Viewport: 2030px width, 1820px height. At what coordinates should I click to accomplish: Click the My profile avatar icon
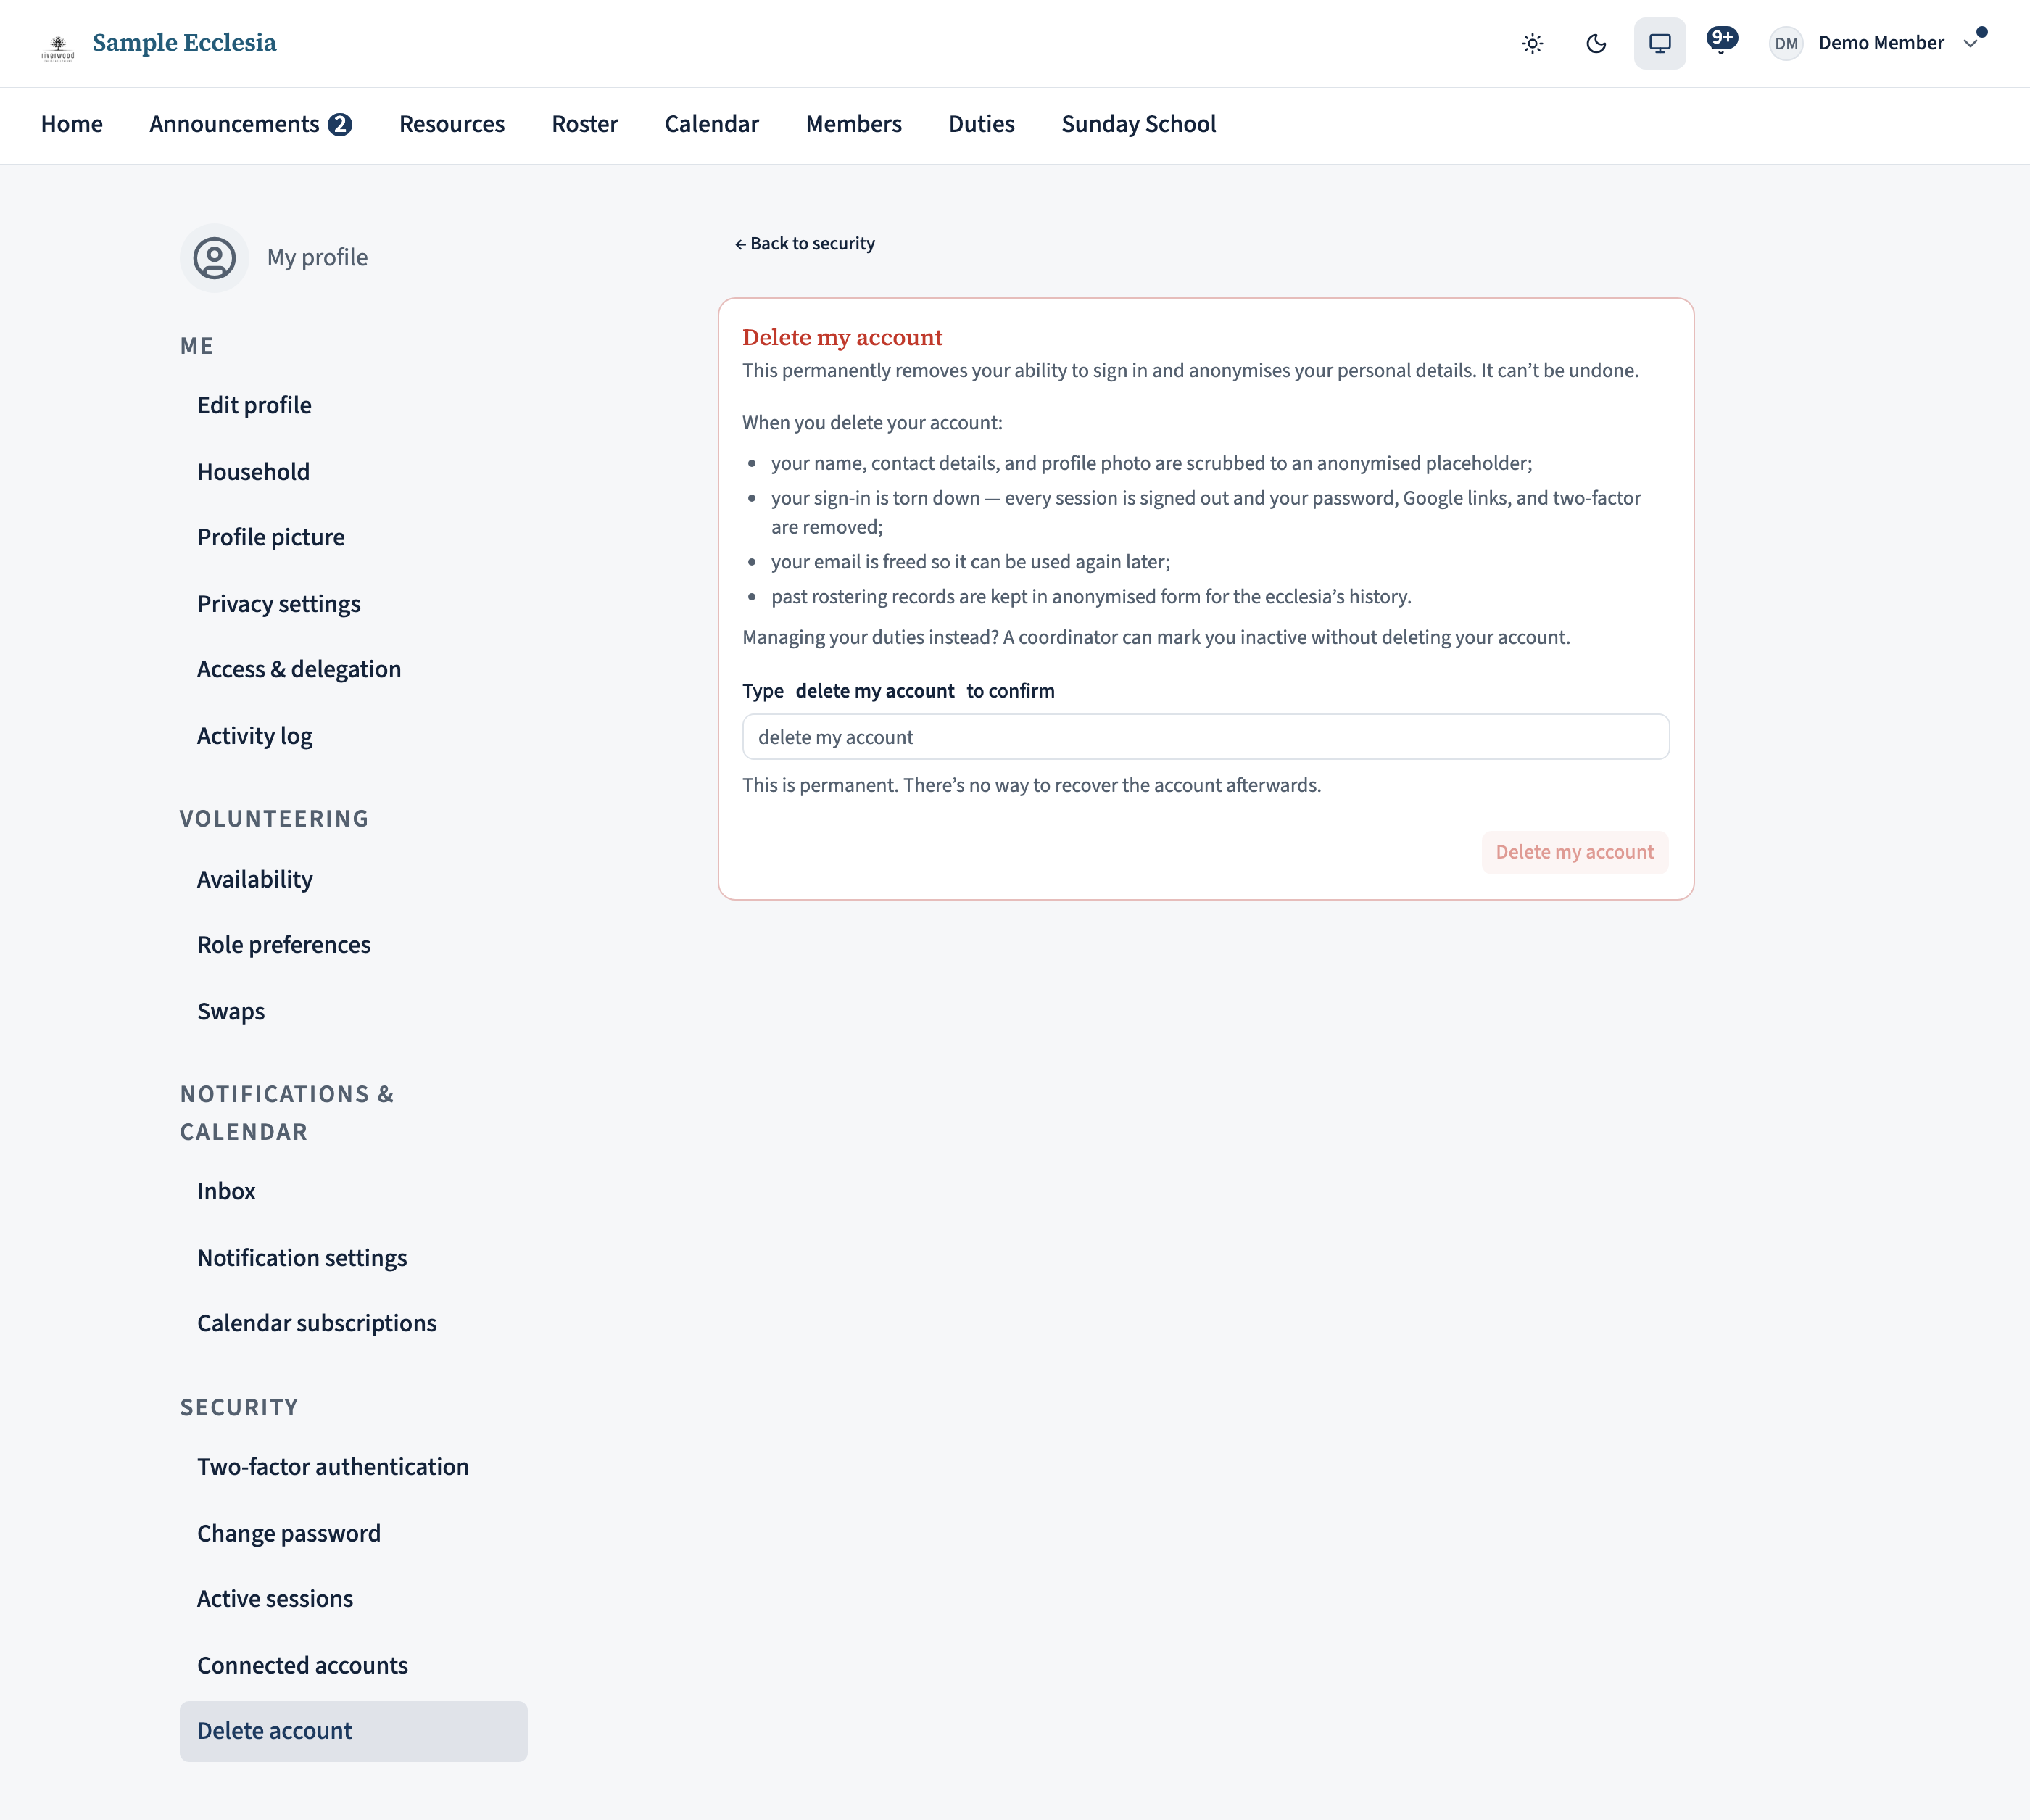click(214, 258)
